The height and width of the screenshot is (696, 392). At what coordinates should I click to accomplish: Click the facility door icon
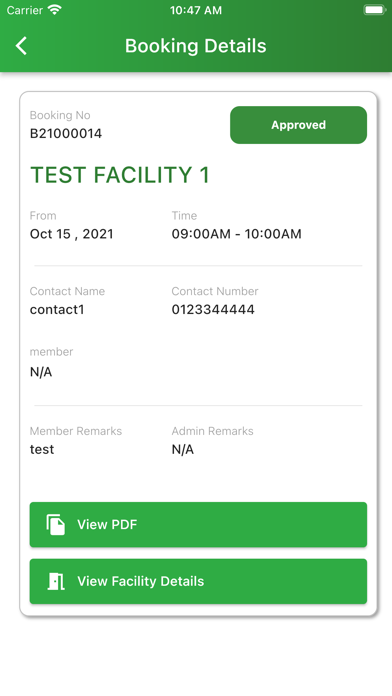click(56, 581)
